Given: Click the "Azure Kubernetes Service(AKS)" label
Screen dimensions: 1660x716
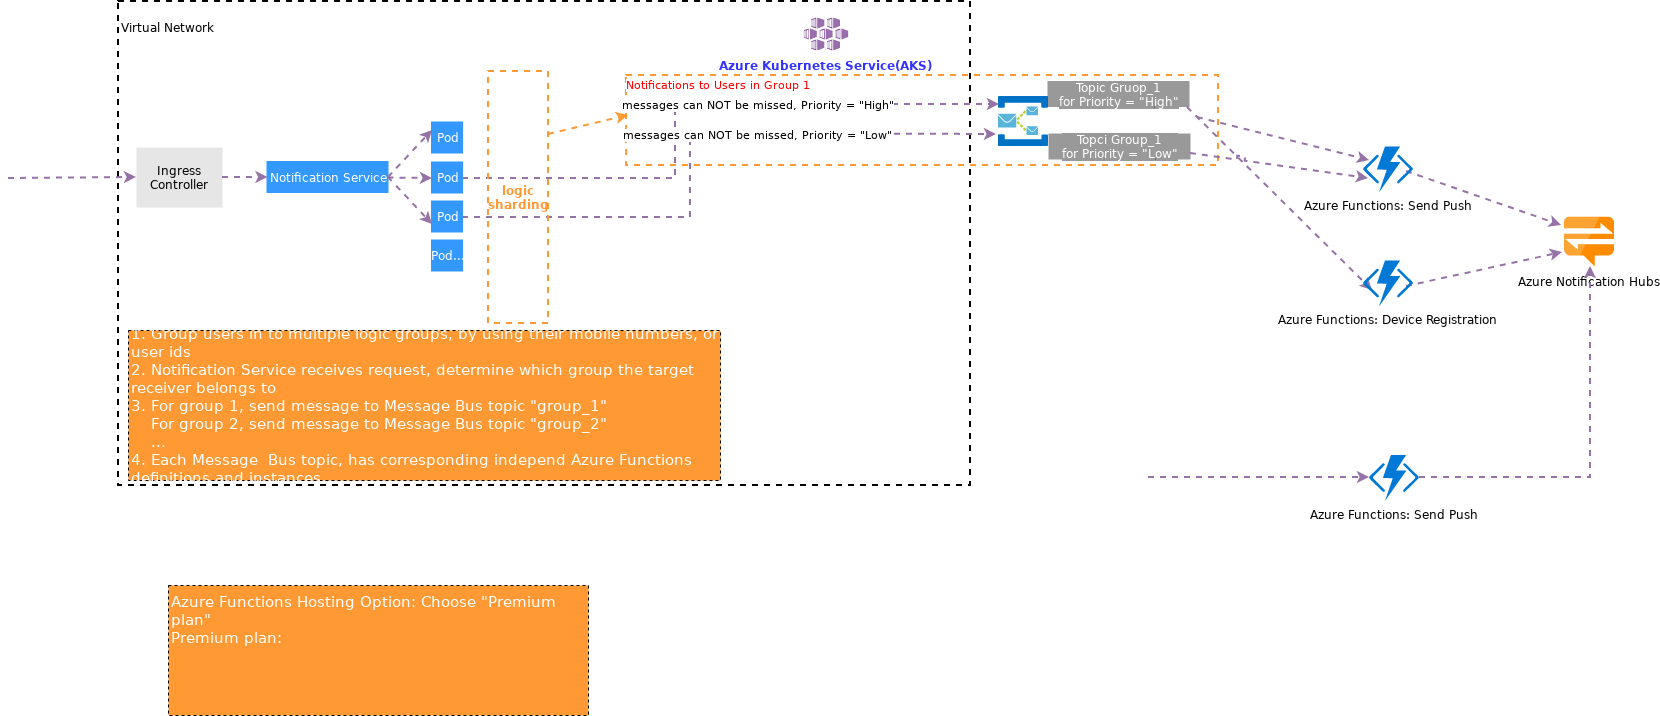Looking at the screenshot, I should [825, 66].
